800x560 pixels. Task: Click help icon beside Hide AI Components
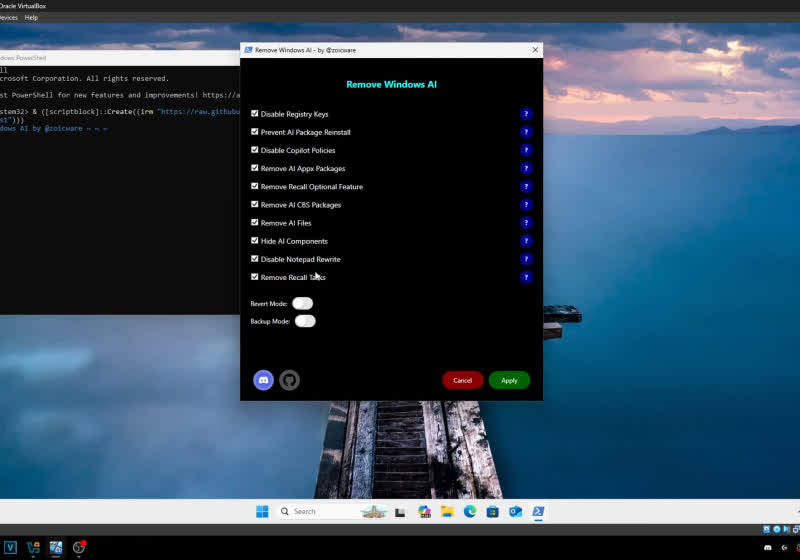coord(526,241)
